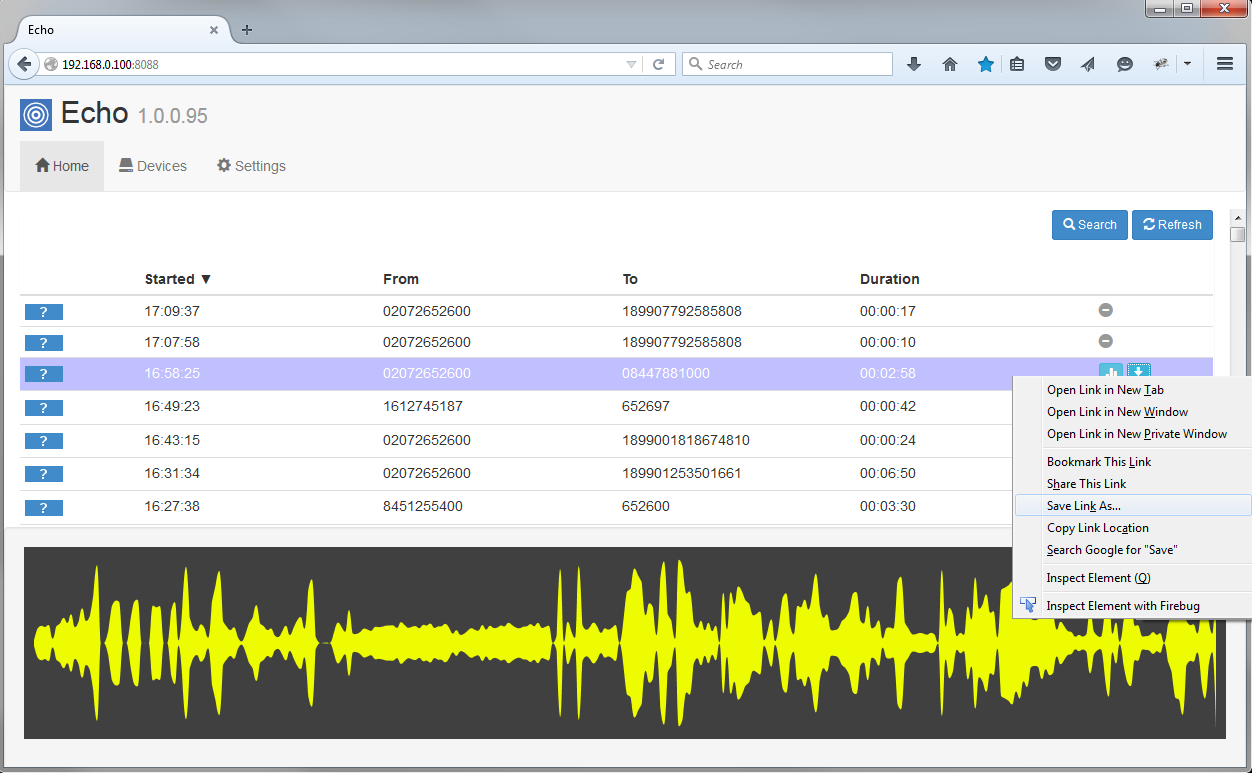Click the blue Search button
This screenshot has width=1252, height=773.
coord(1090,225)
